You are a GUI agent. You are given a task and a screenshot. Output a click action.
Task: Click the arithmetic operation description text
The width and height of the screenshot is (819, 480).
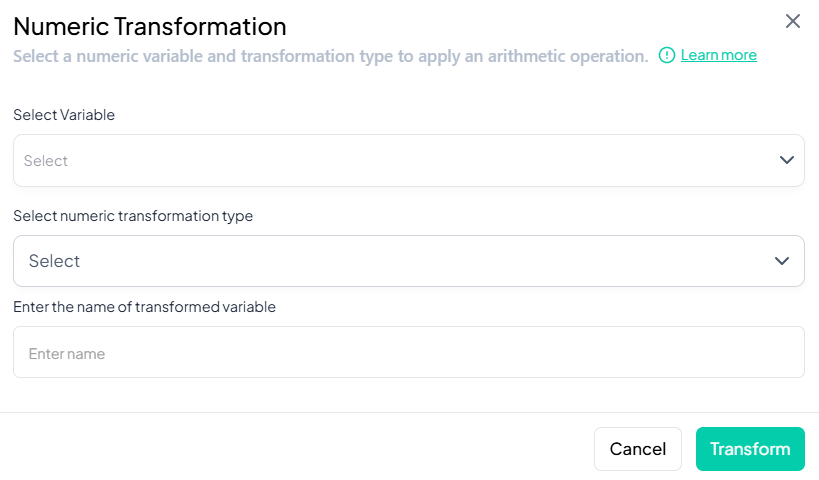330,56
